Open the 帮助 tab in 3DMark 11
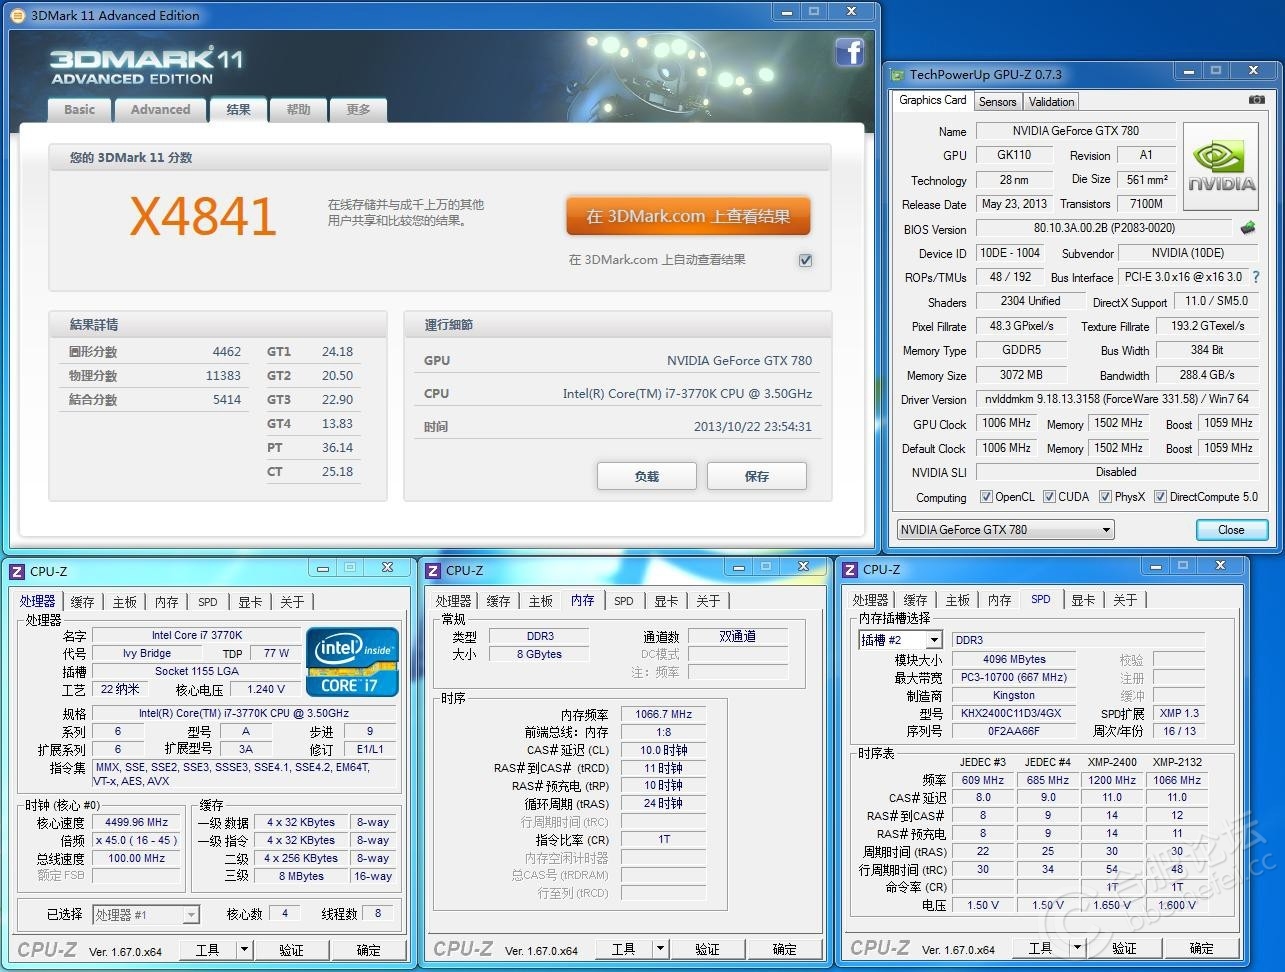 [298, 110]
